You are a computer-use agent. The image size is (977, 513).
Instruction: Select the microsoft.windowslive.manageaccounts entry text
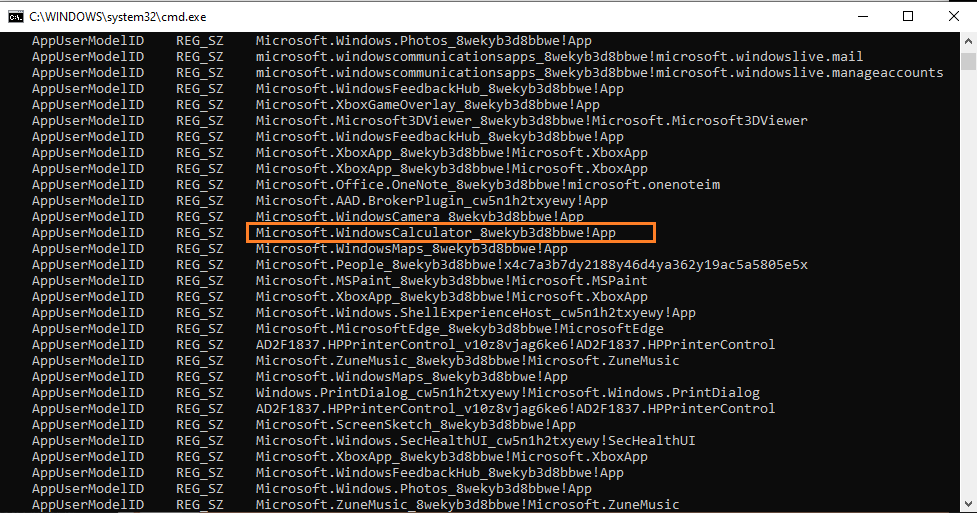(x=599, y=73)
